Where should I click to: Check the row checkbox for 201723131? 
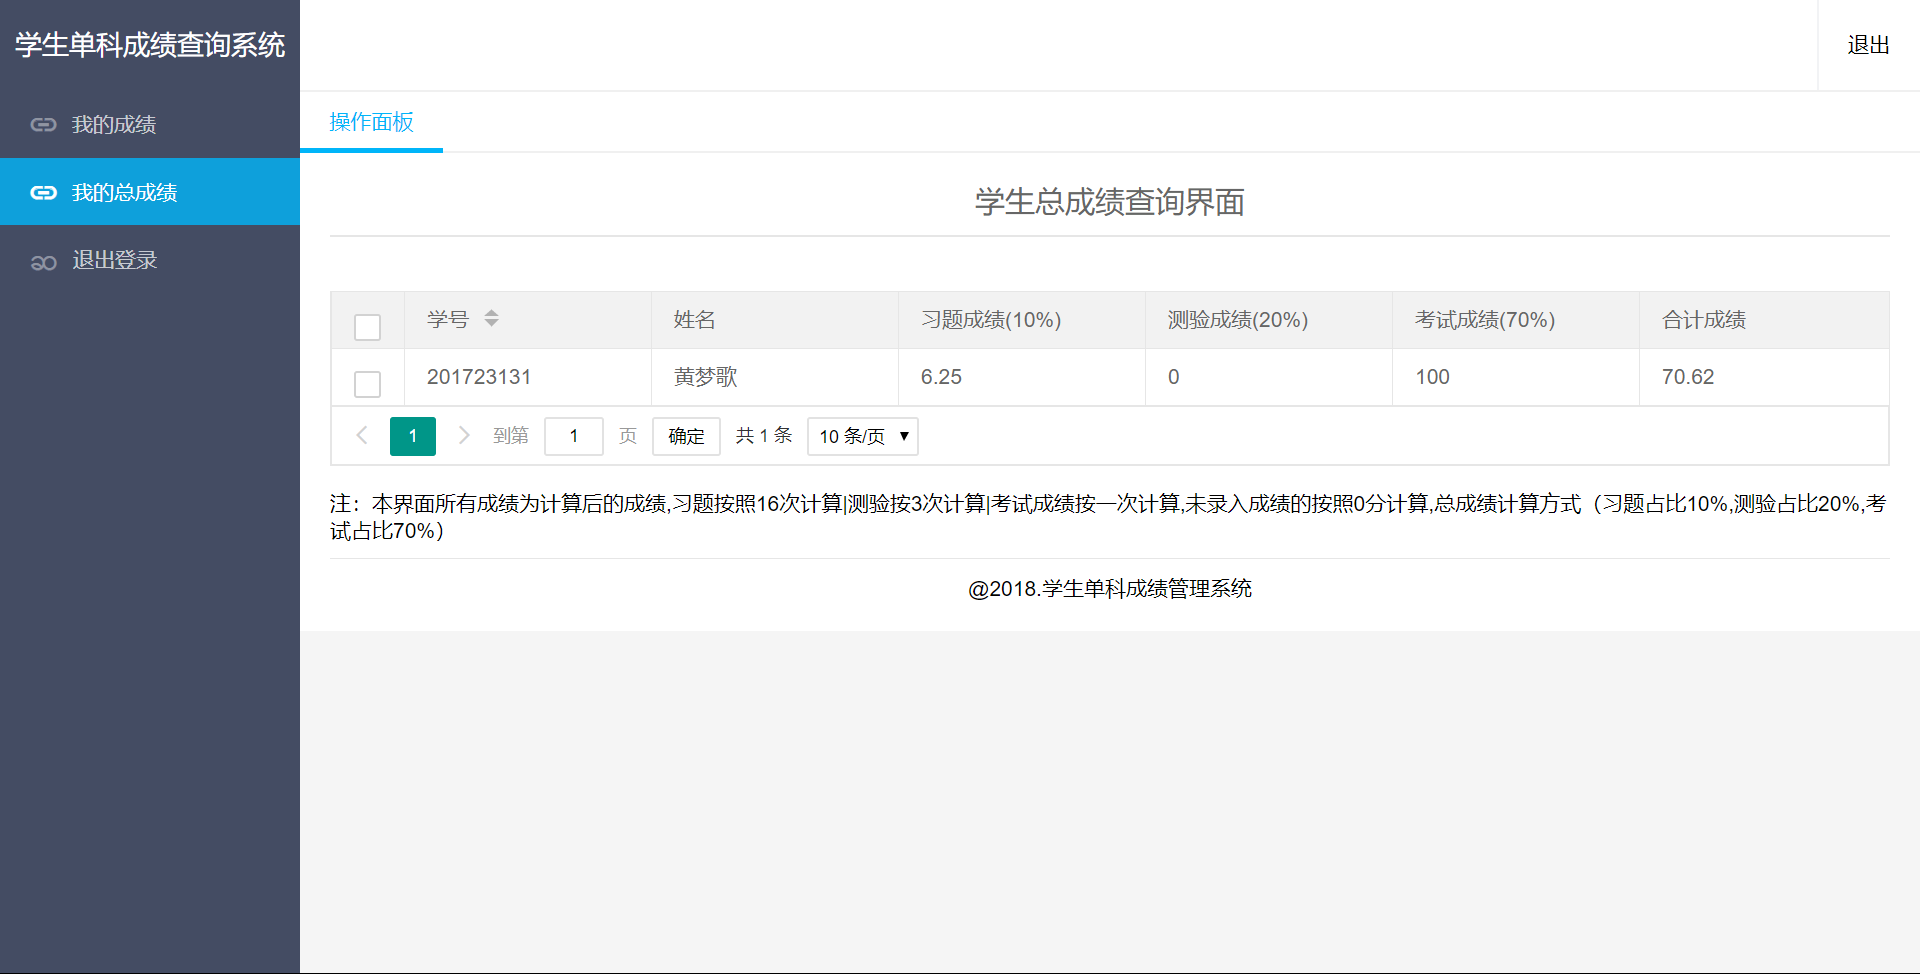point(367,384)
